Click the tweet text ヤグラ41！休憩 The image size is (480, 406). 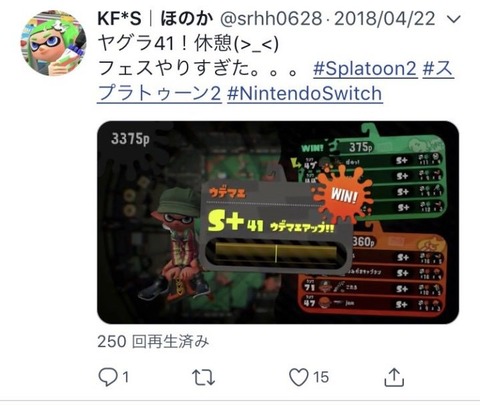[188, 44]
